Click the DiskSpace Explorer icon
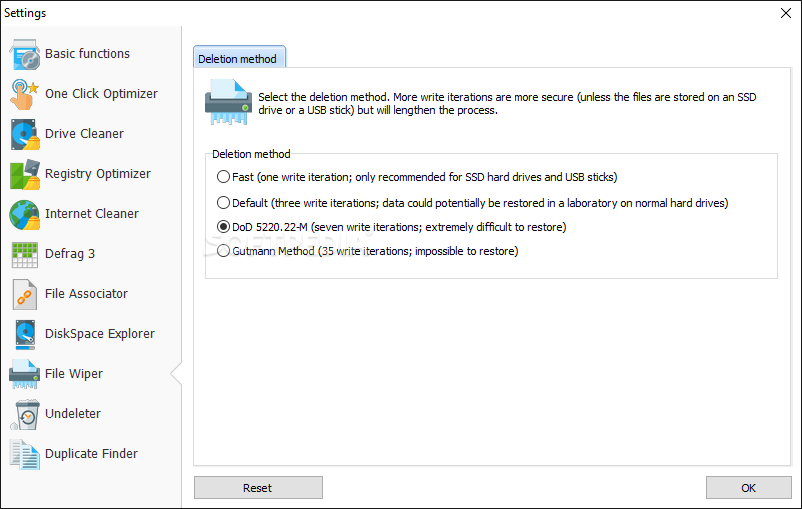Viewport: 802px width, 509px height. coord(25,334)
